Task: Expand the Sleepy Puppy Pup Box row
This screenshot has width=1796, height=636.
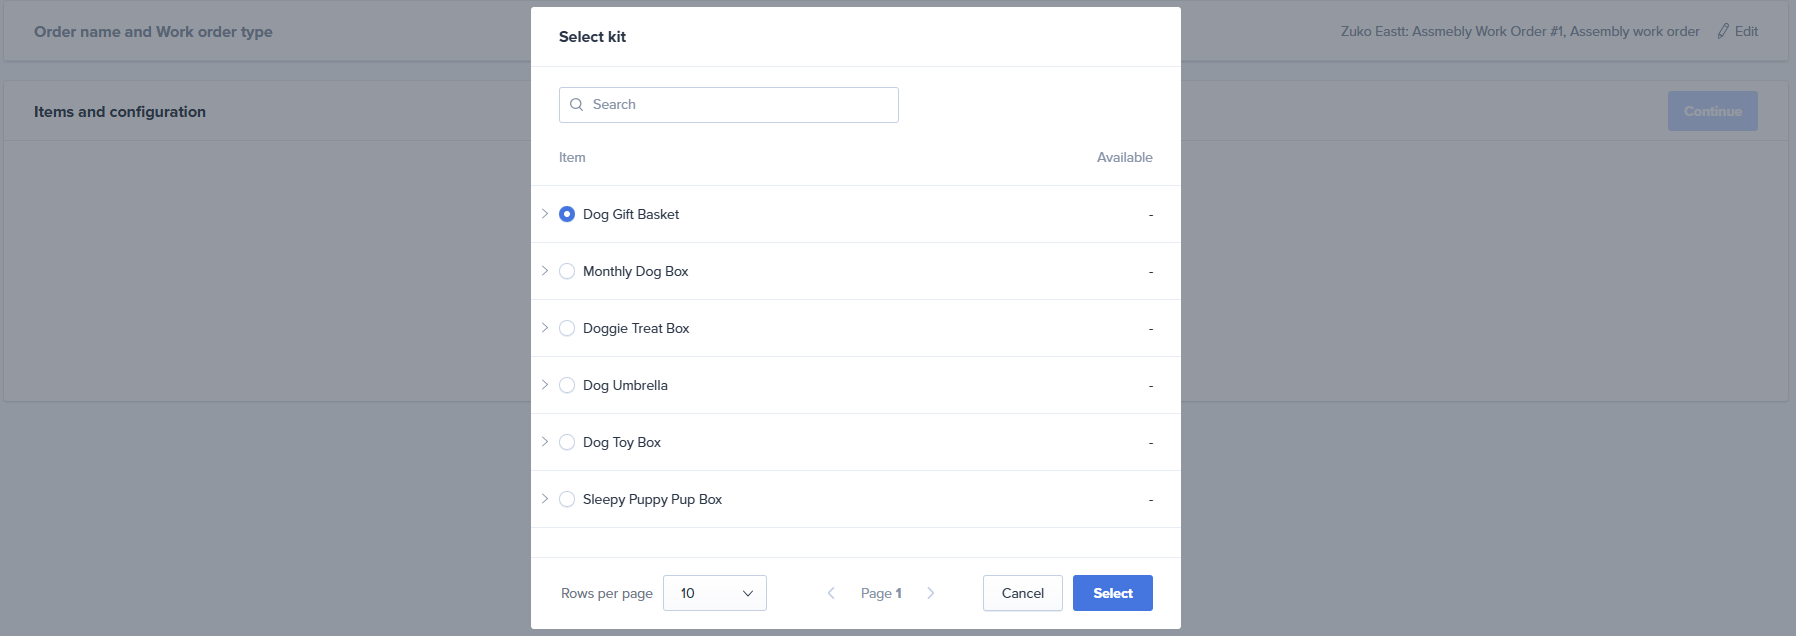Action: coord(545,499)
